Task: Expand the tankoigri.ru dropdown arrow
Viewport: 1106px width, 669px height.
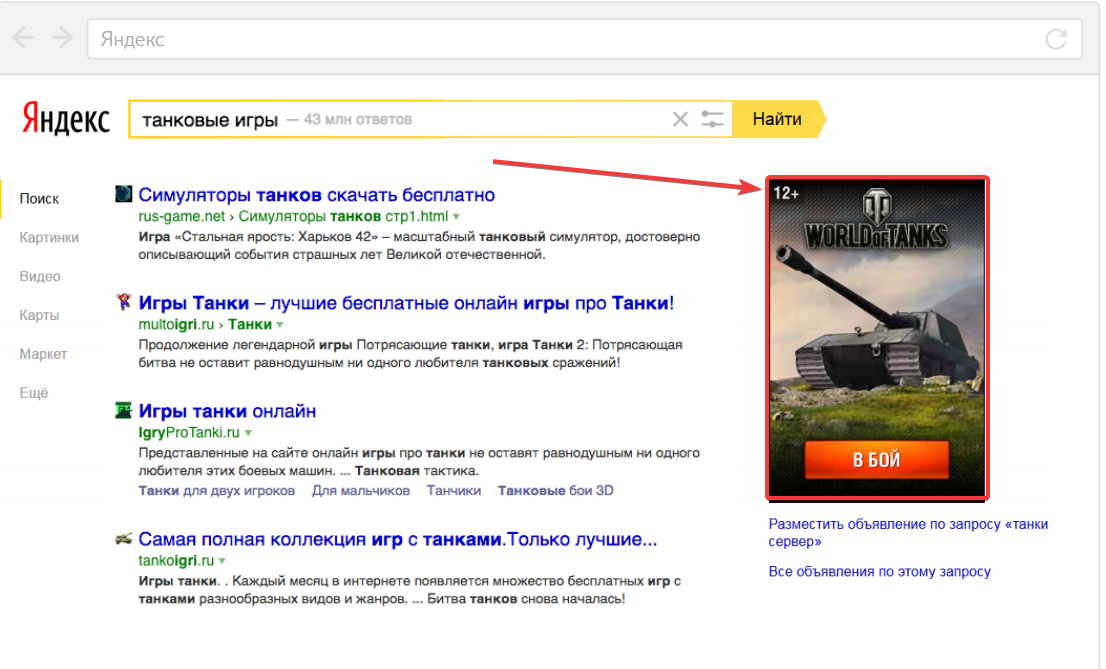Action: coord(222,561)
